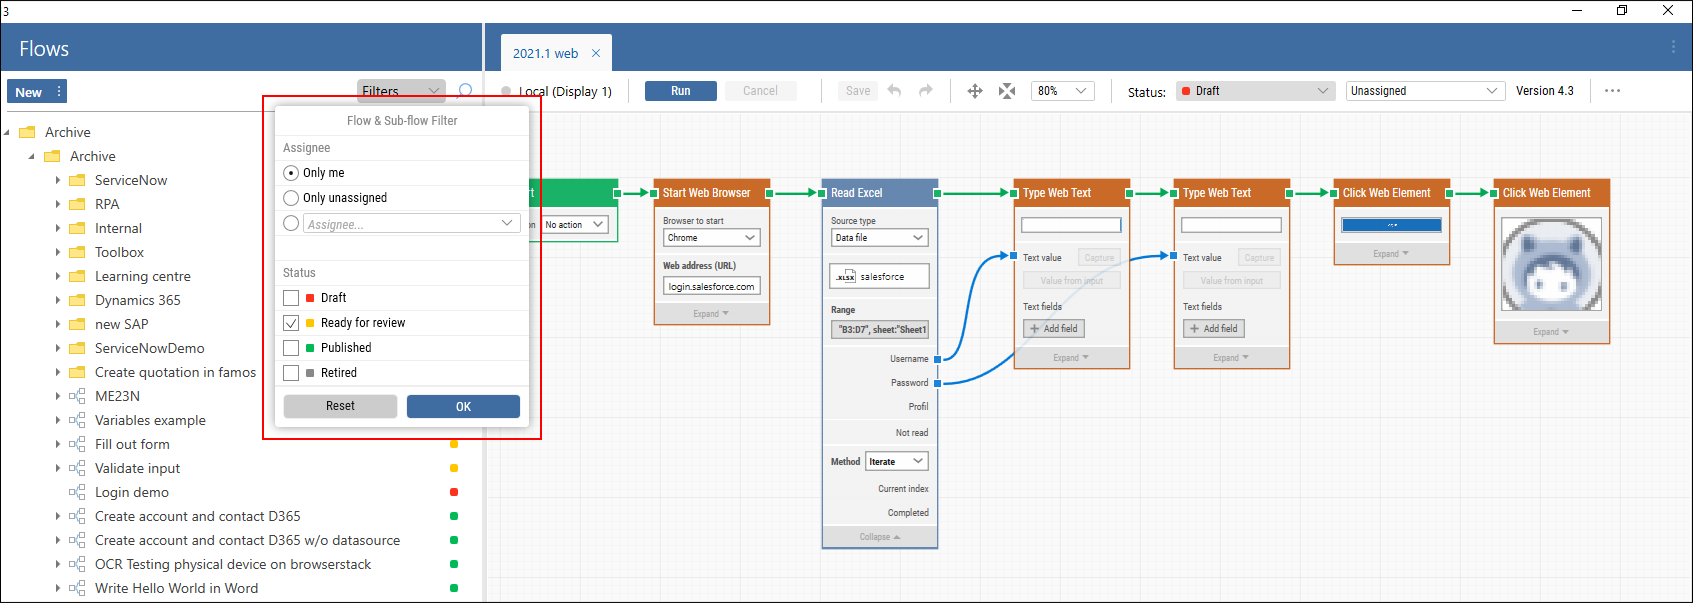
Task: Select the Only unassigned radio button
Action: click(291, 198)
